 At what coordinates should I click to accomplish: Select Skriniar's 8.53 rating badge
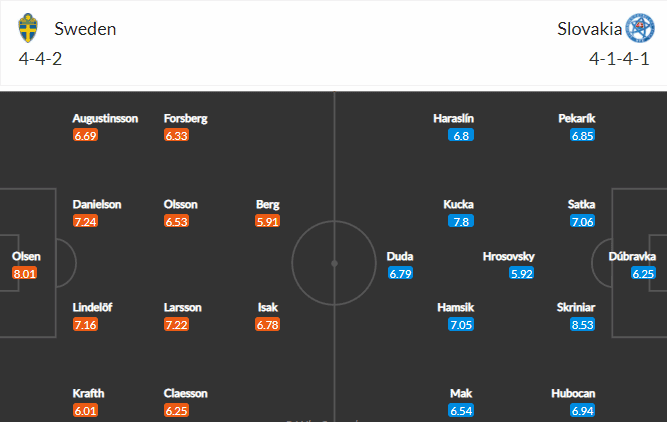click(582, 325)
